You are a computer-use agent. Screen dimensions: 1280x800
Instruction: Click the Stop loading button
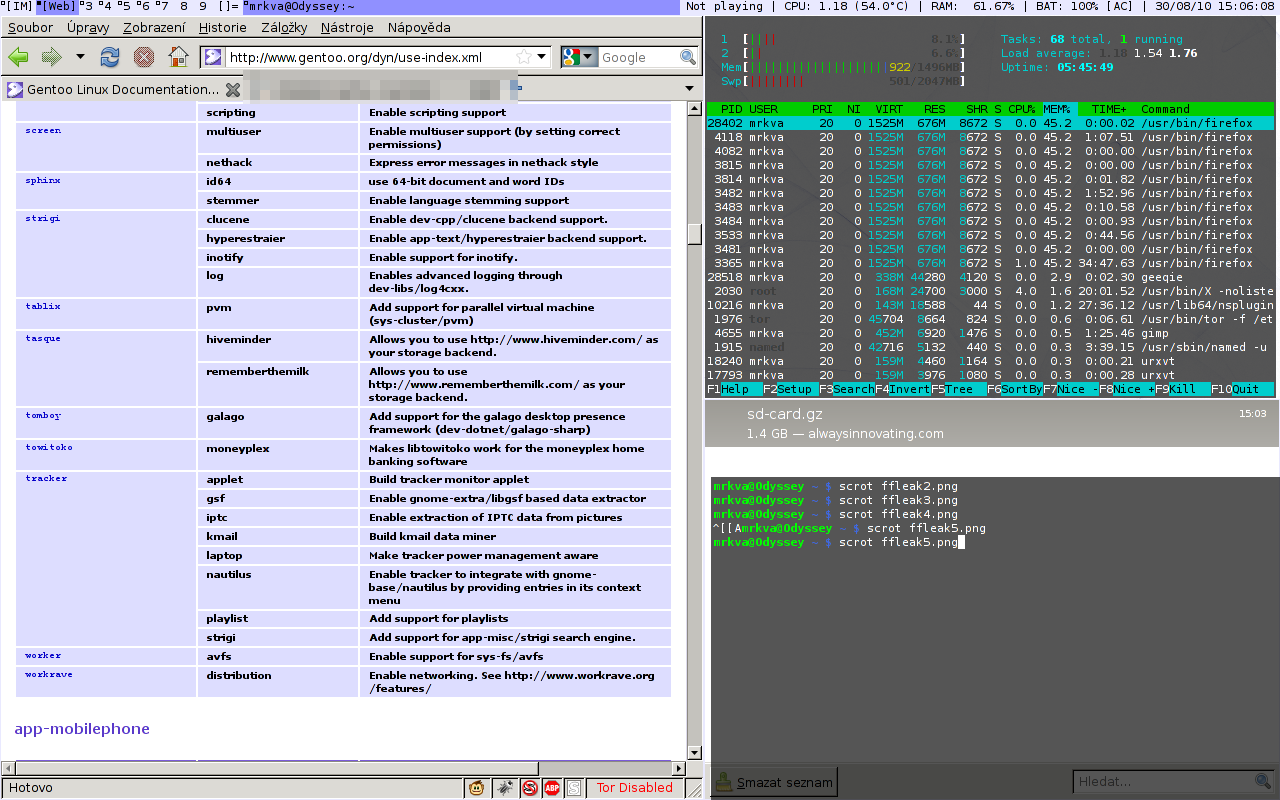pyautogui.click(x=144, y=57)
